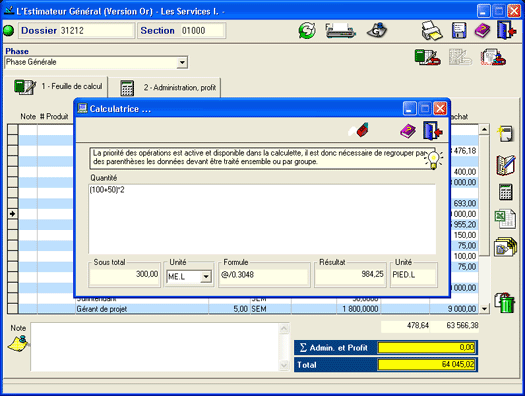
Task: Open the notebook with pen sidebar icon
Action: tap(506, 165)
